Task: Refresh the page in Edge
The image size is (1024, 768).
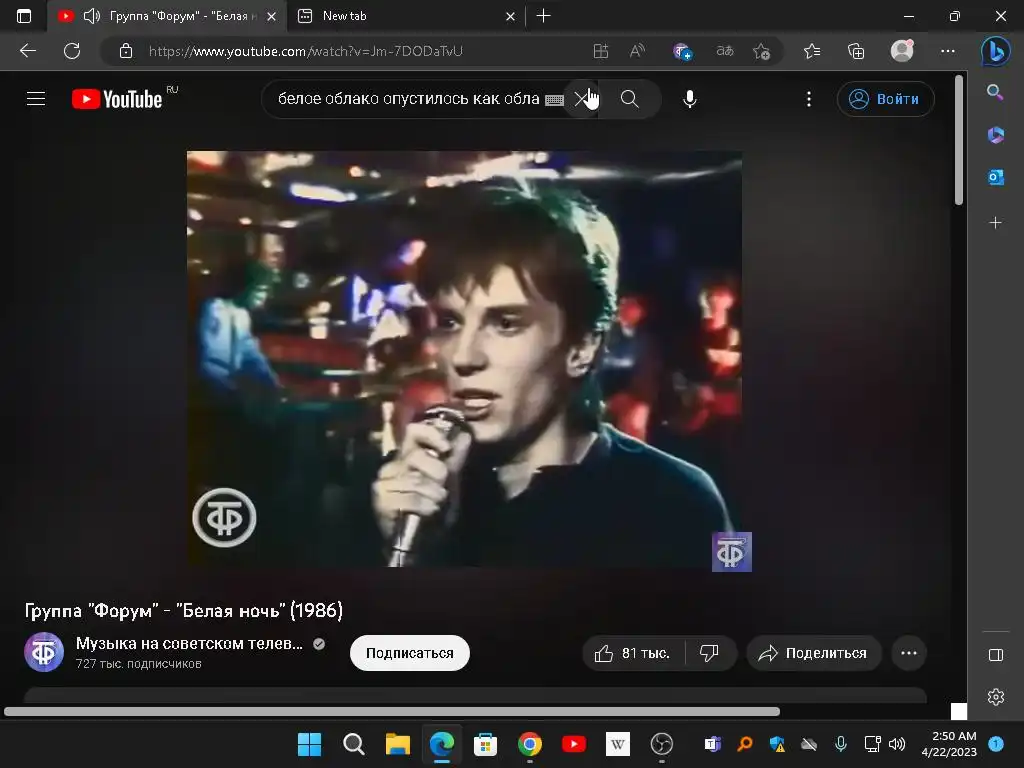Action: point(72,51)
